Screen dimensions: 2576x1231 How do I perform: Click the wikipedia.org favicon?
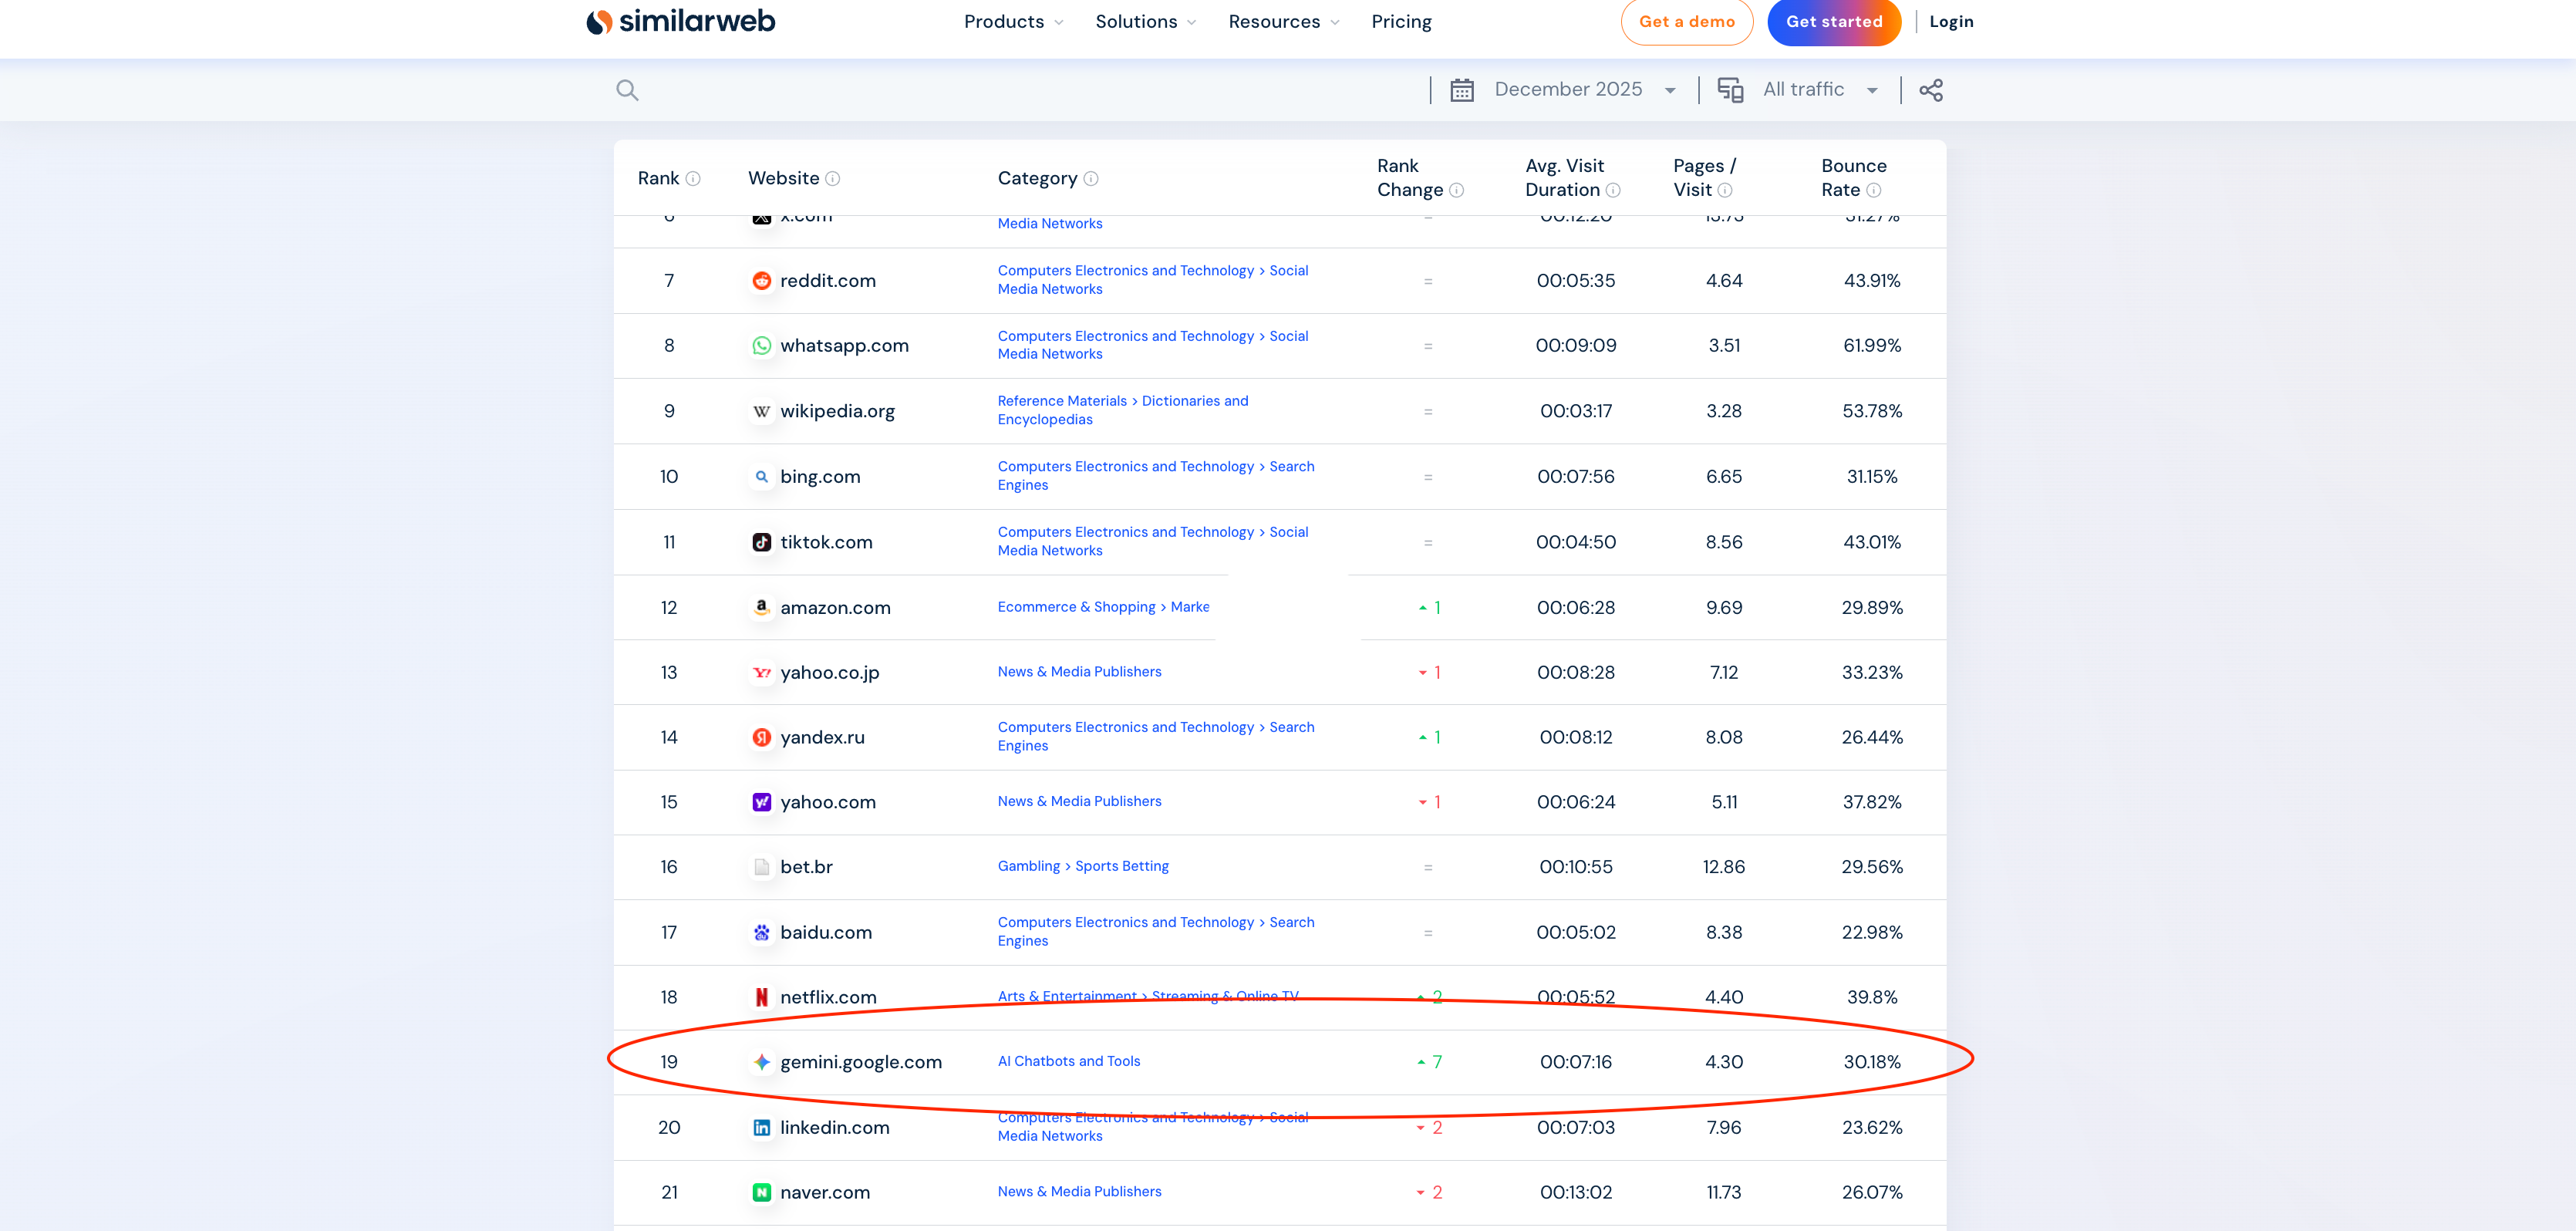coord(762,412)
